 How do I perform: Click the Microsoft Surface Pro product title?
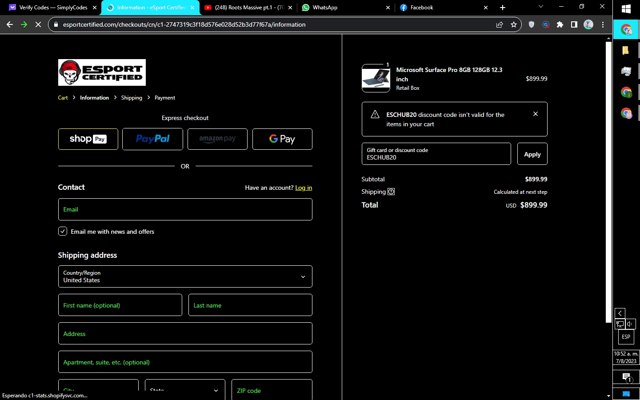[449, 74]
